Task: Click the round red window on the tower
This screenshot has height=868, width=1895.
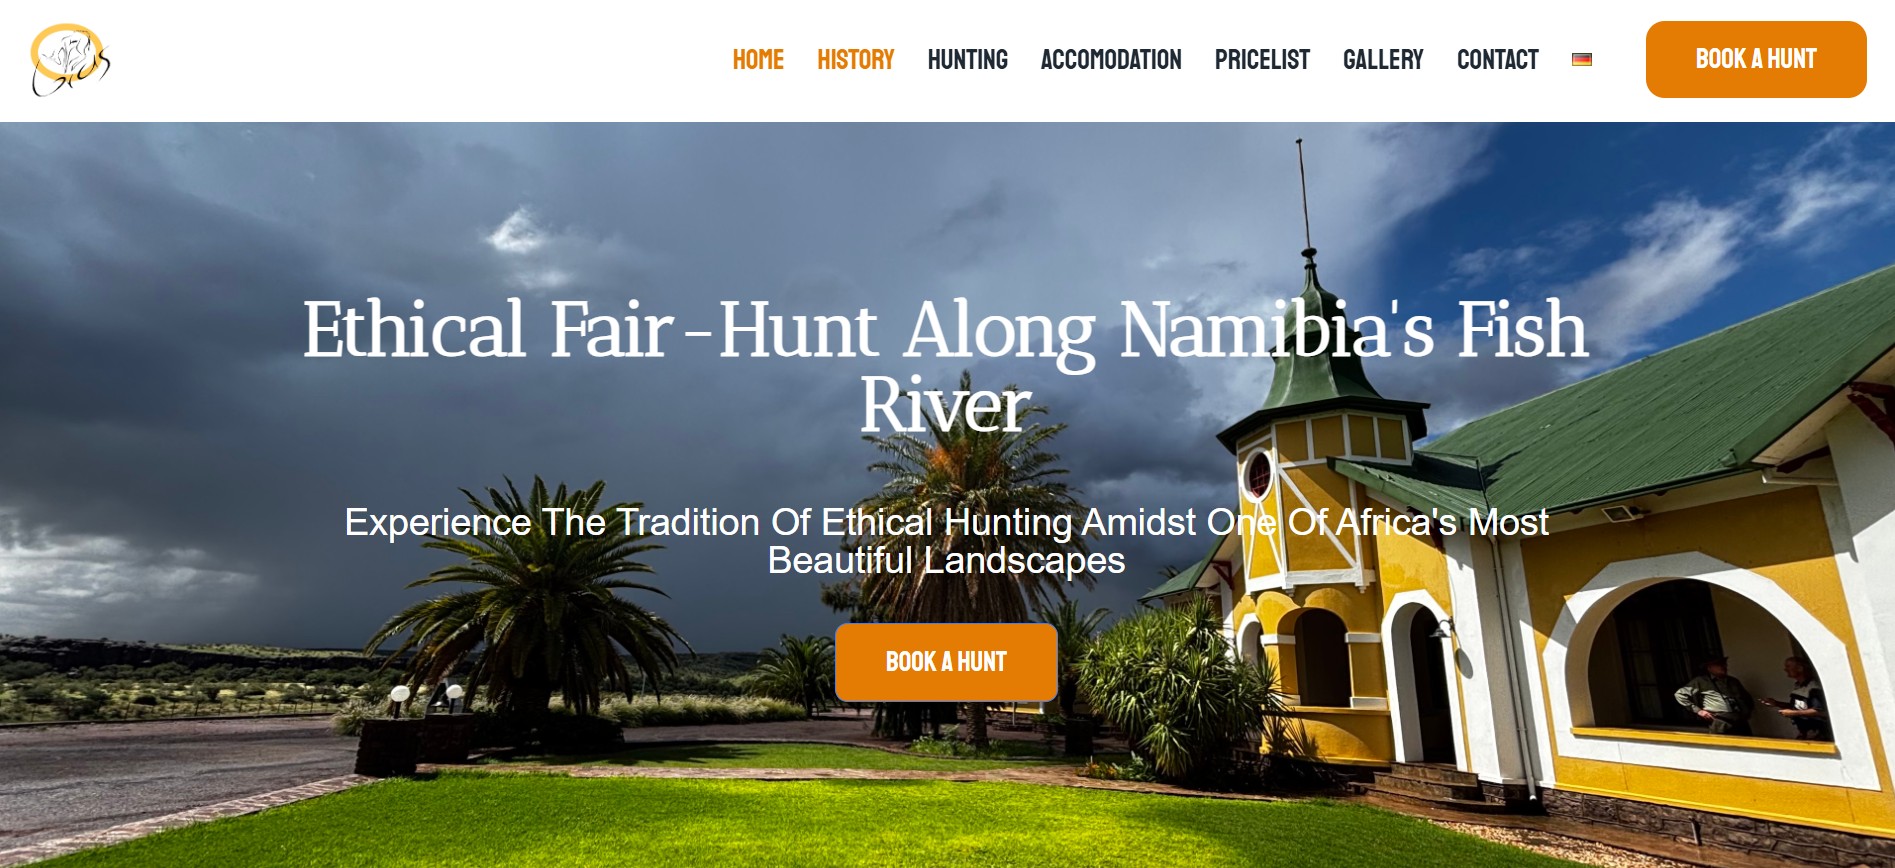Action: click(1257, 474)
